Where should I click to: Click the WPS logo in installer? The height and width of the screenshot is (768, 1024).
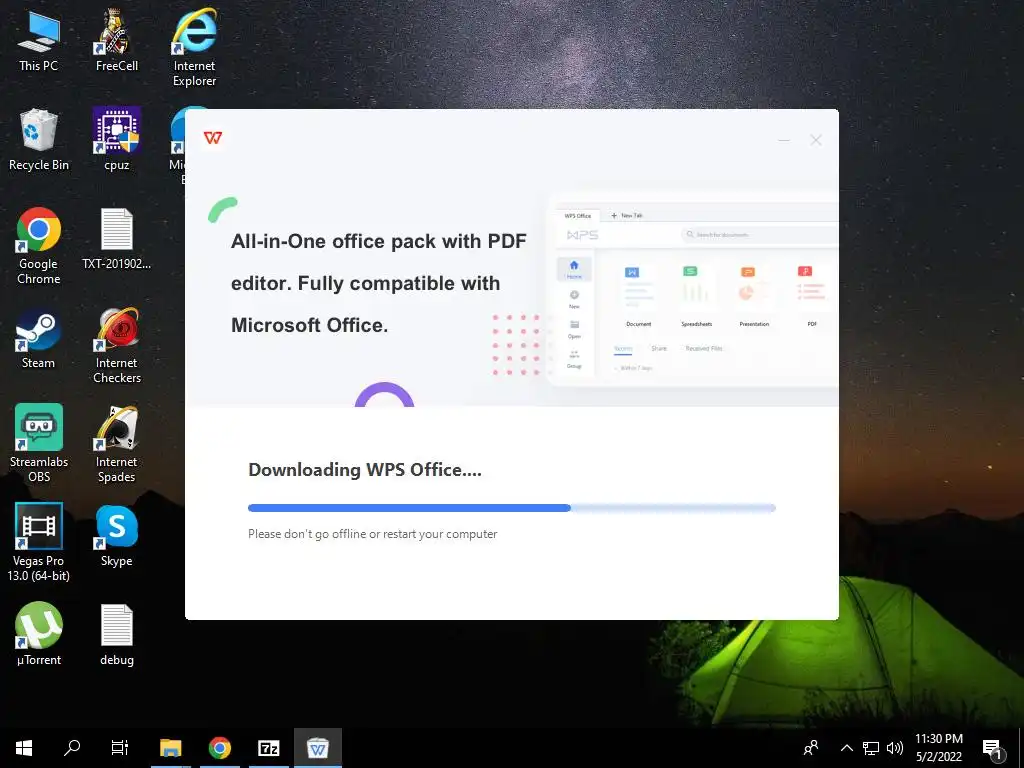213,138
